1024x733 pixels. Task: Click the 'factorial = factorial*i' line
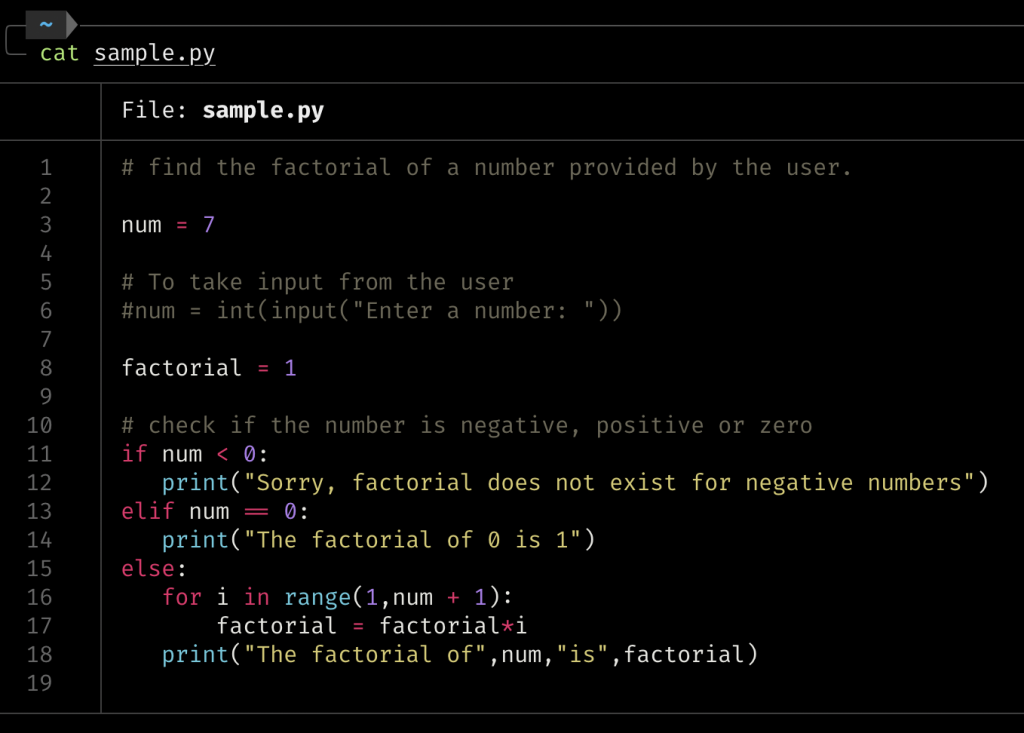click(372, 627)
